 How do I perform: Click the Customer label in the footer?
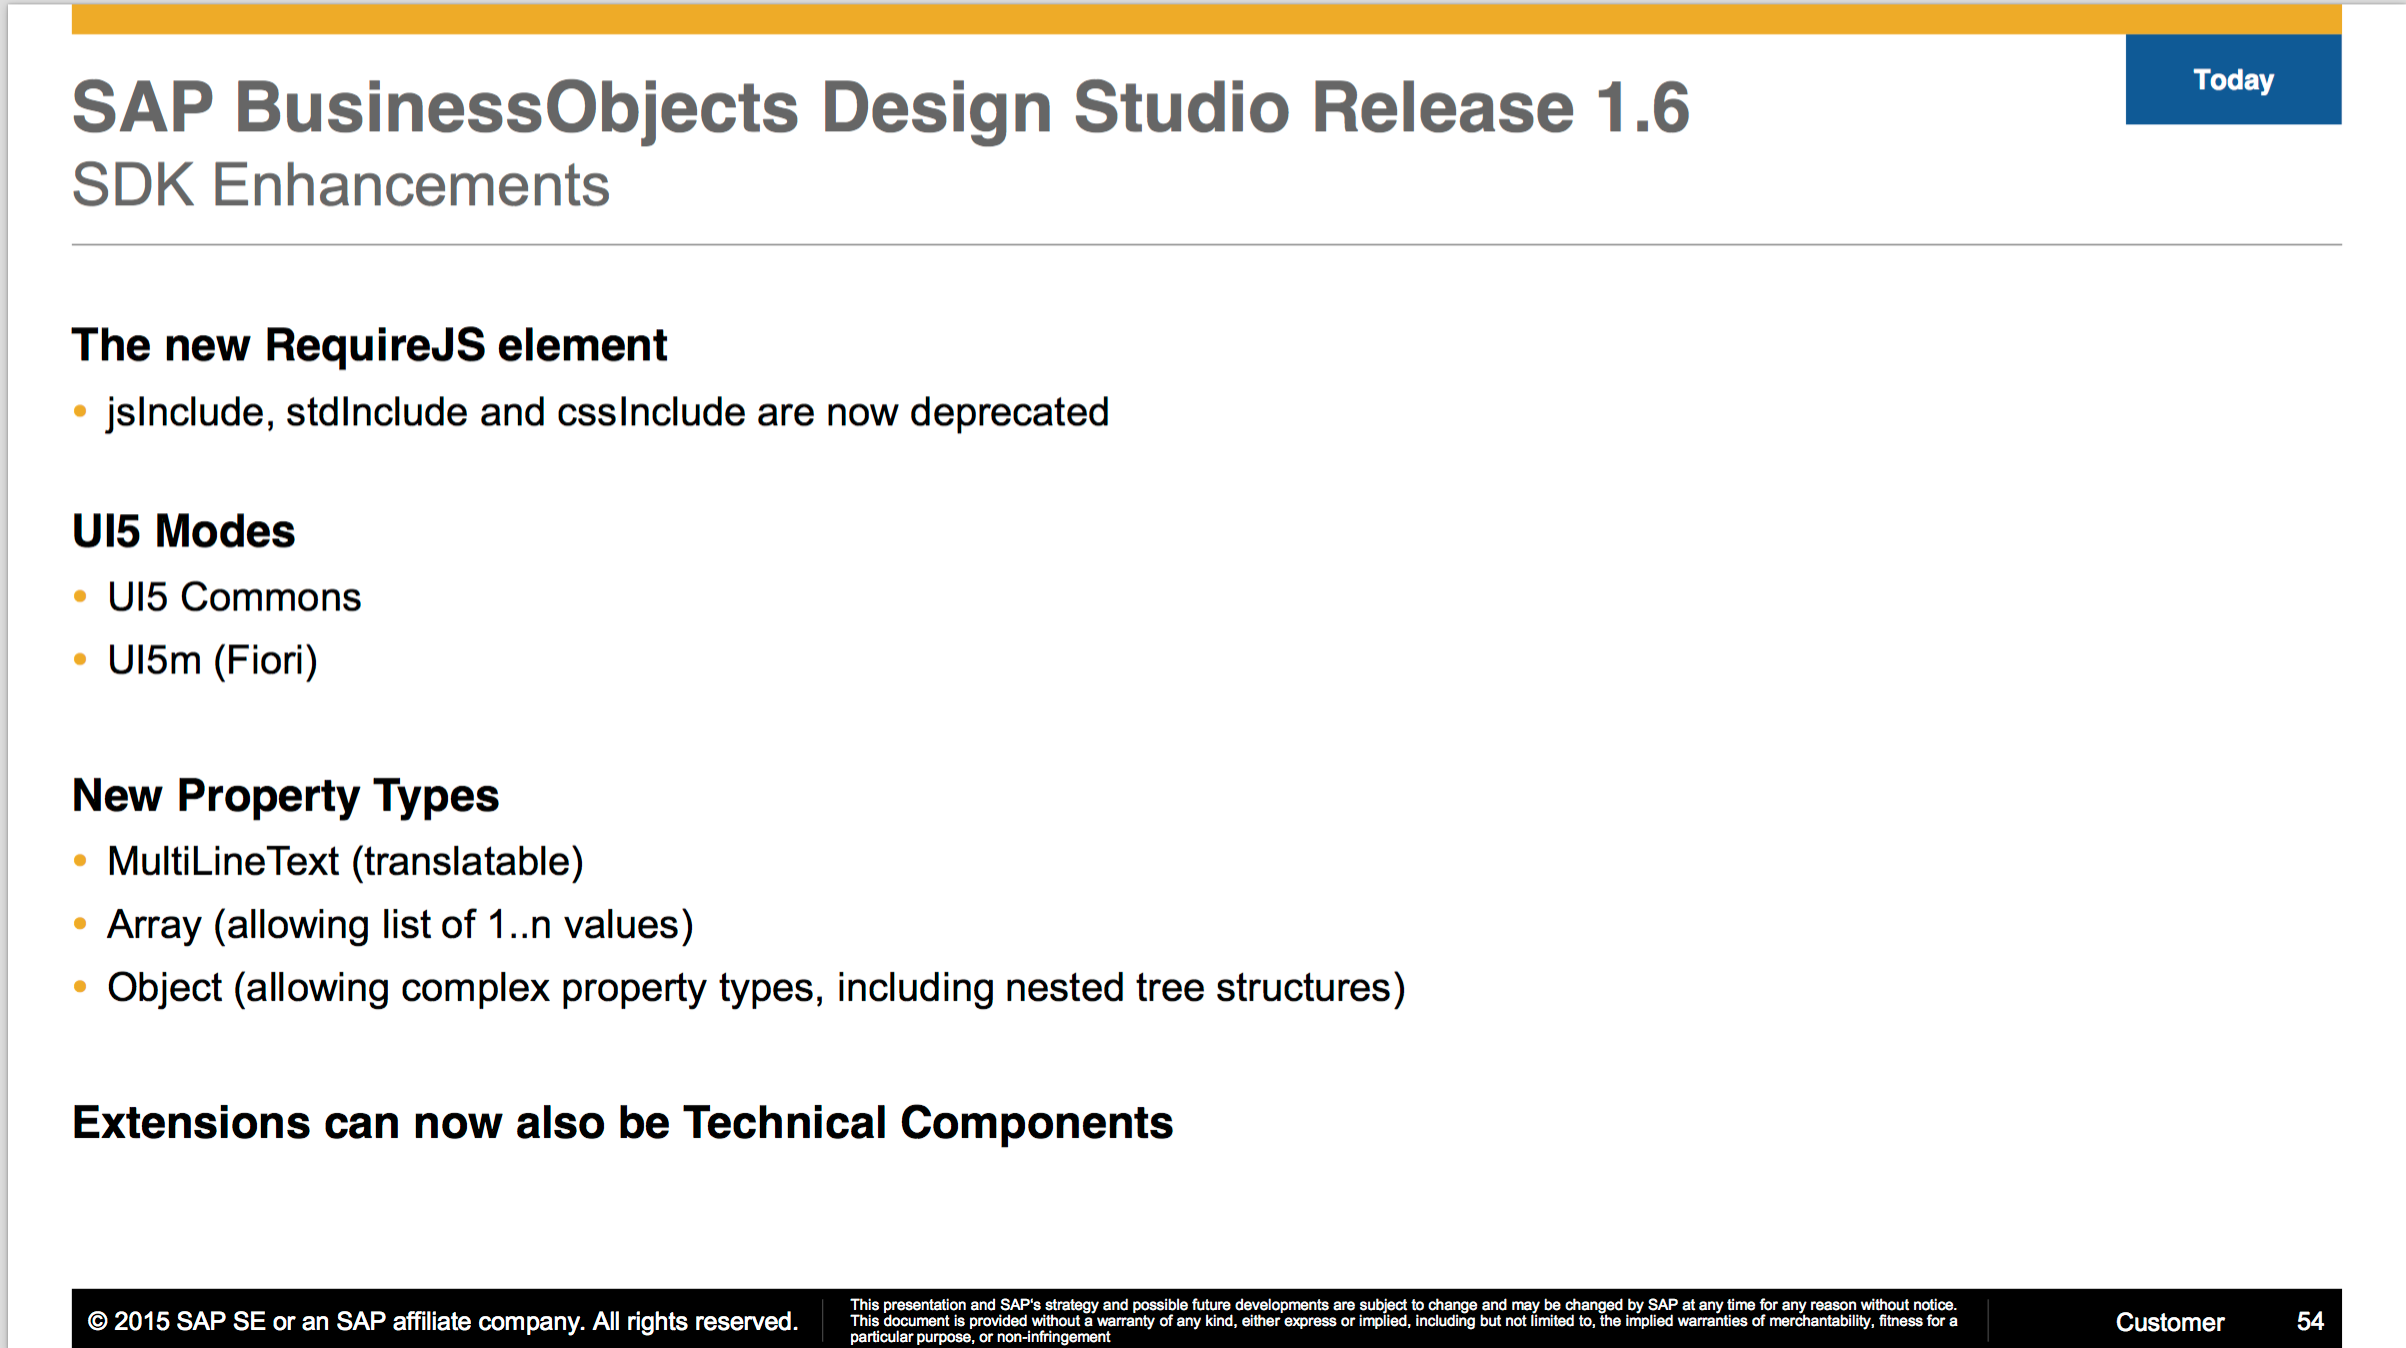coord(2169,1322)
